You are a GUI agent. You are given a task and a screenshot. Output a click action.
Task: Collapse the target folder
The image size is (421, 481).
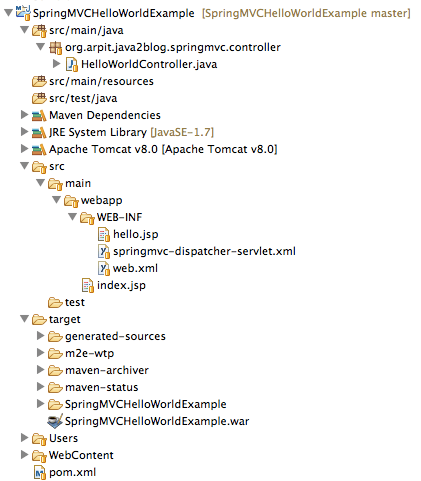coord(24,319)
